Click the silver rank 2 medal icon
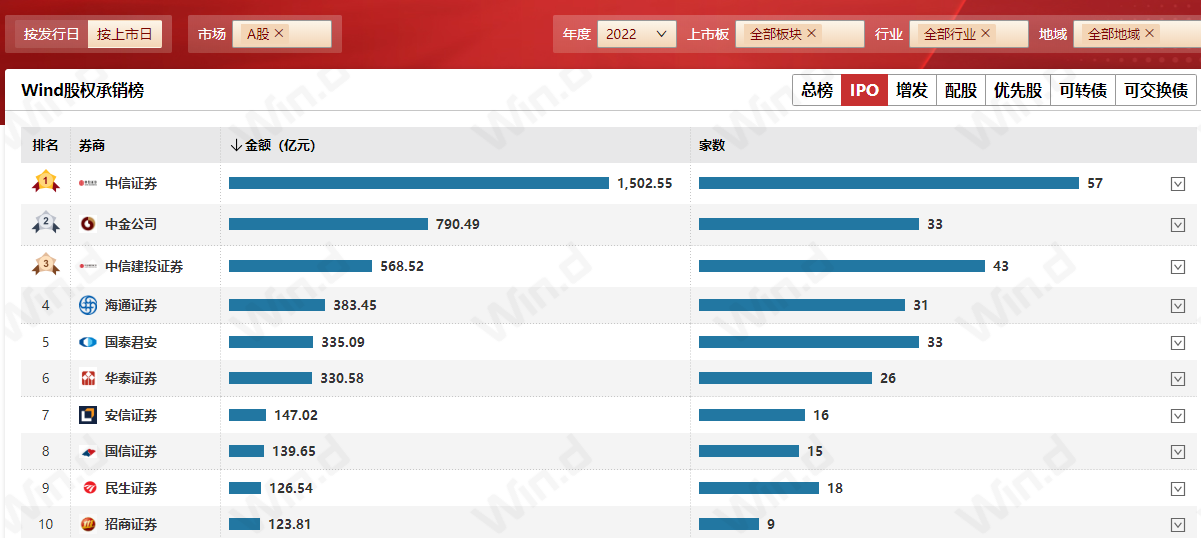Viewport: 1201px width, 538px height. click(x=45, y=224)
